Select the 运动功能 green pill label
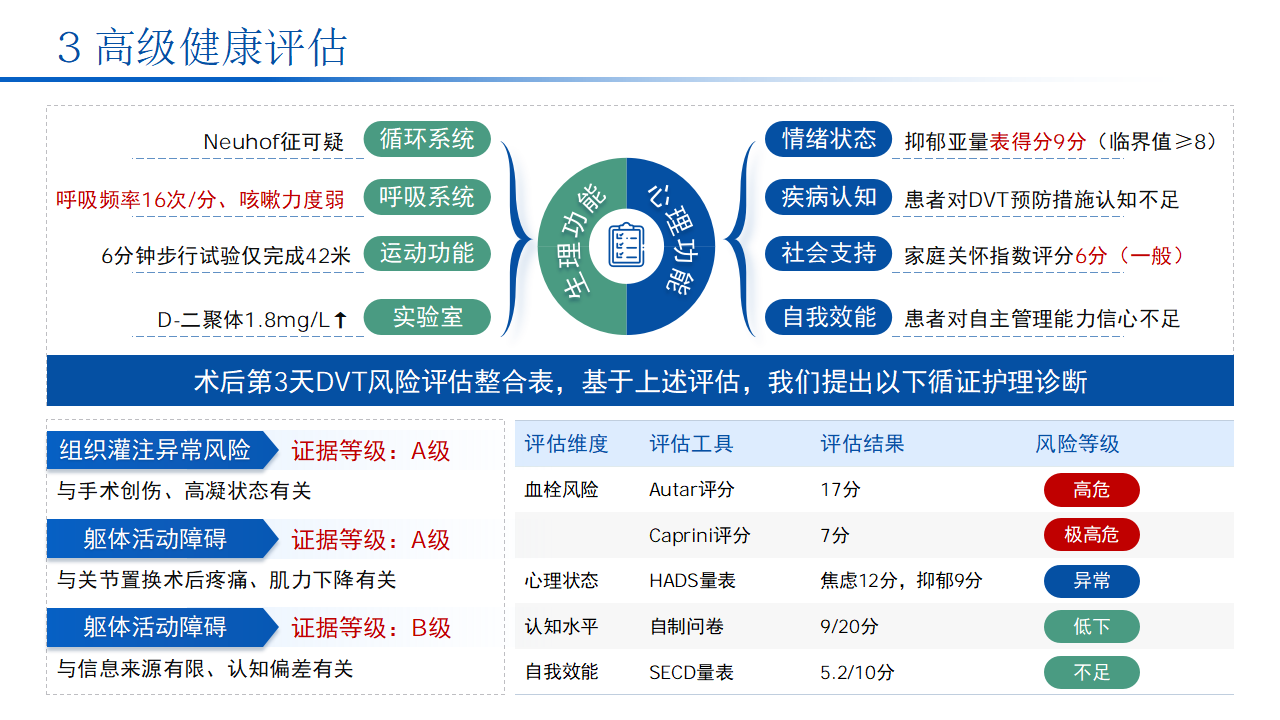 point(427,253)
